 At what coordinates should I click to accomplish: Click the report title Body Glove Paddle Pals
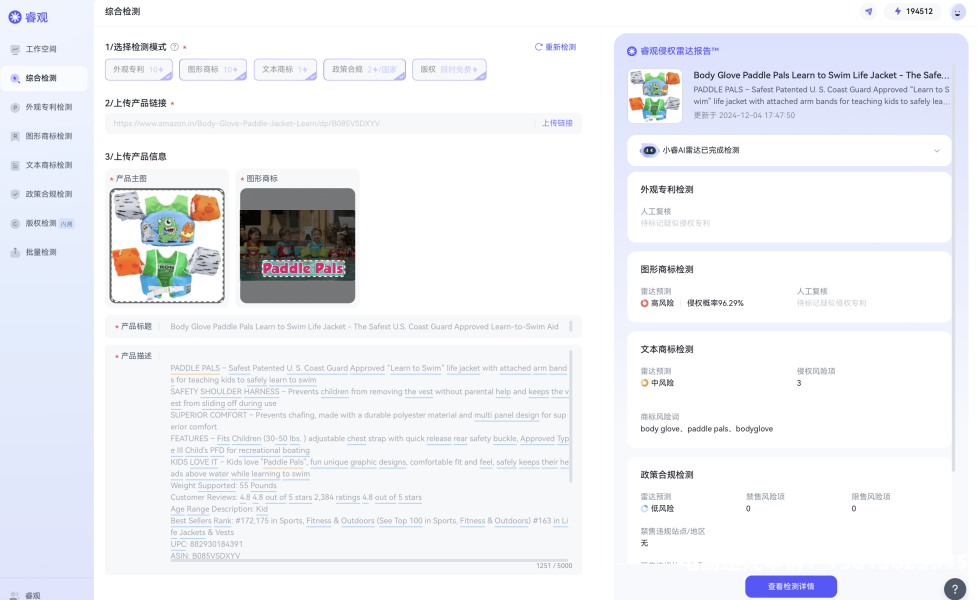pos(821,75)
